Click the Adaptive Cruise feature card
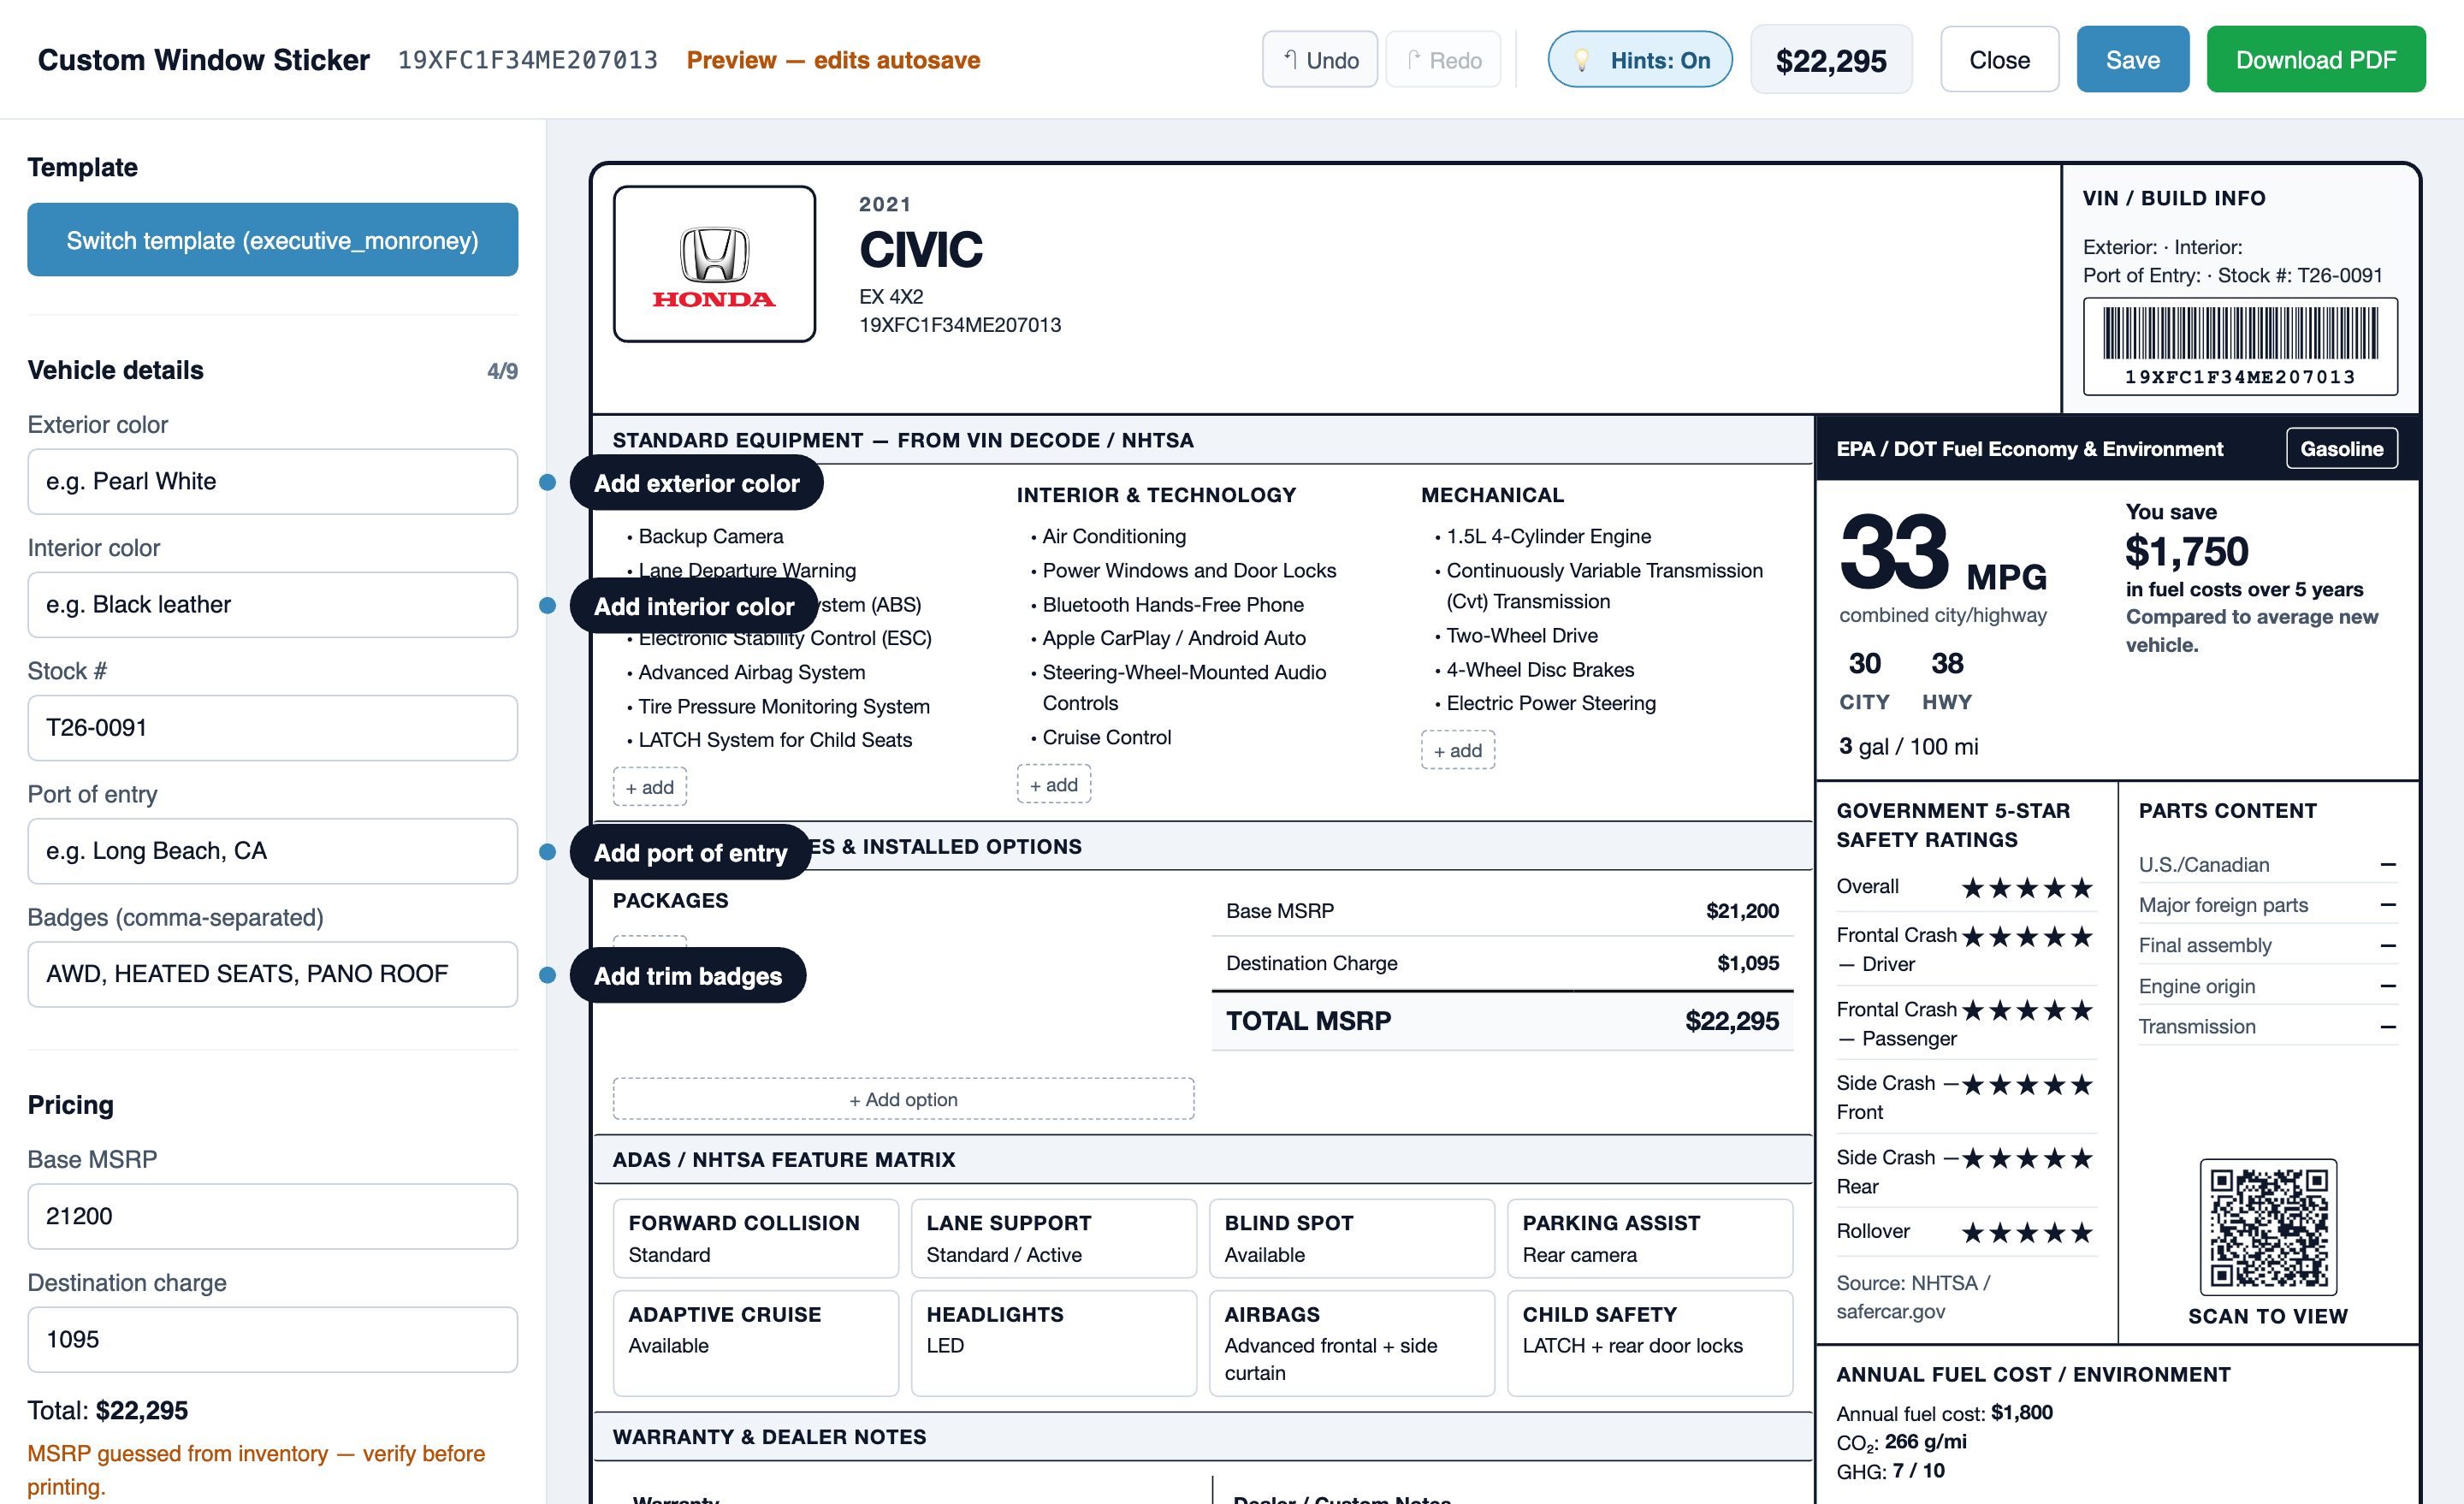 756,1343
